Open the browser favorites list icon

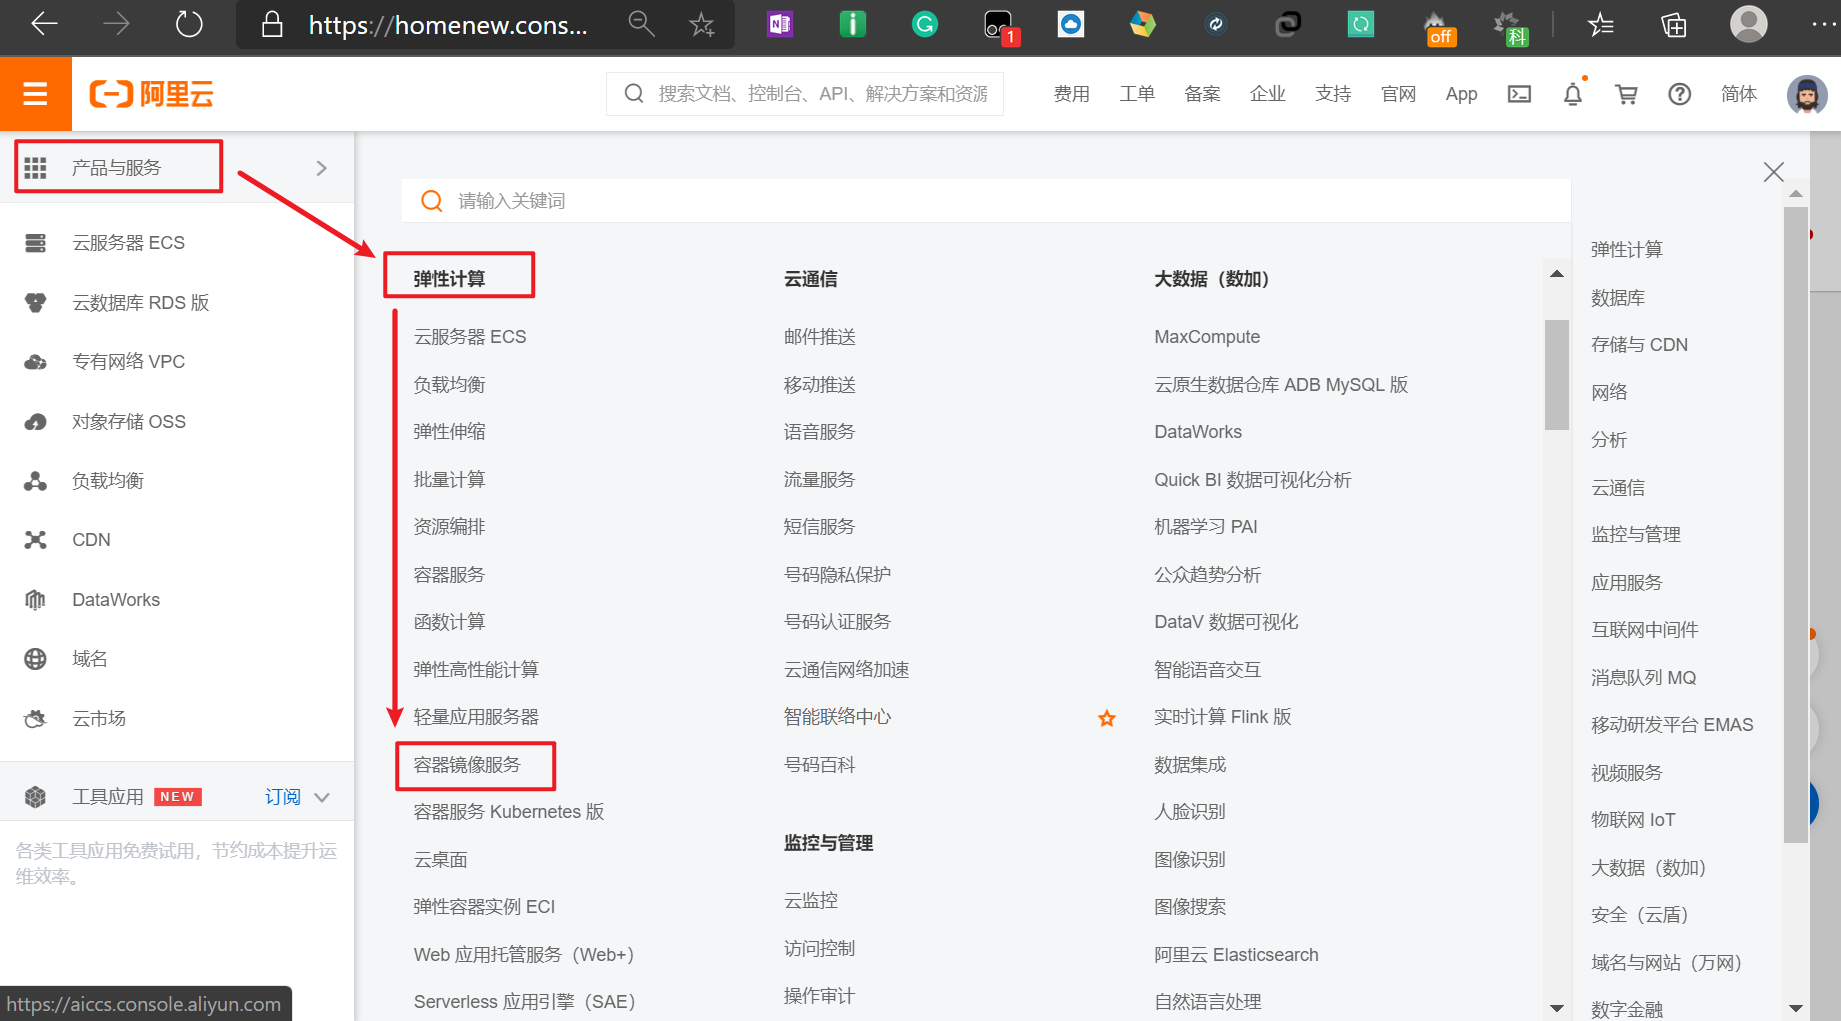click(1601, 24)
